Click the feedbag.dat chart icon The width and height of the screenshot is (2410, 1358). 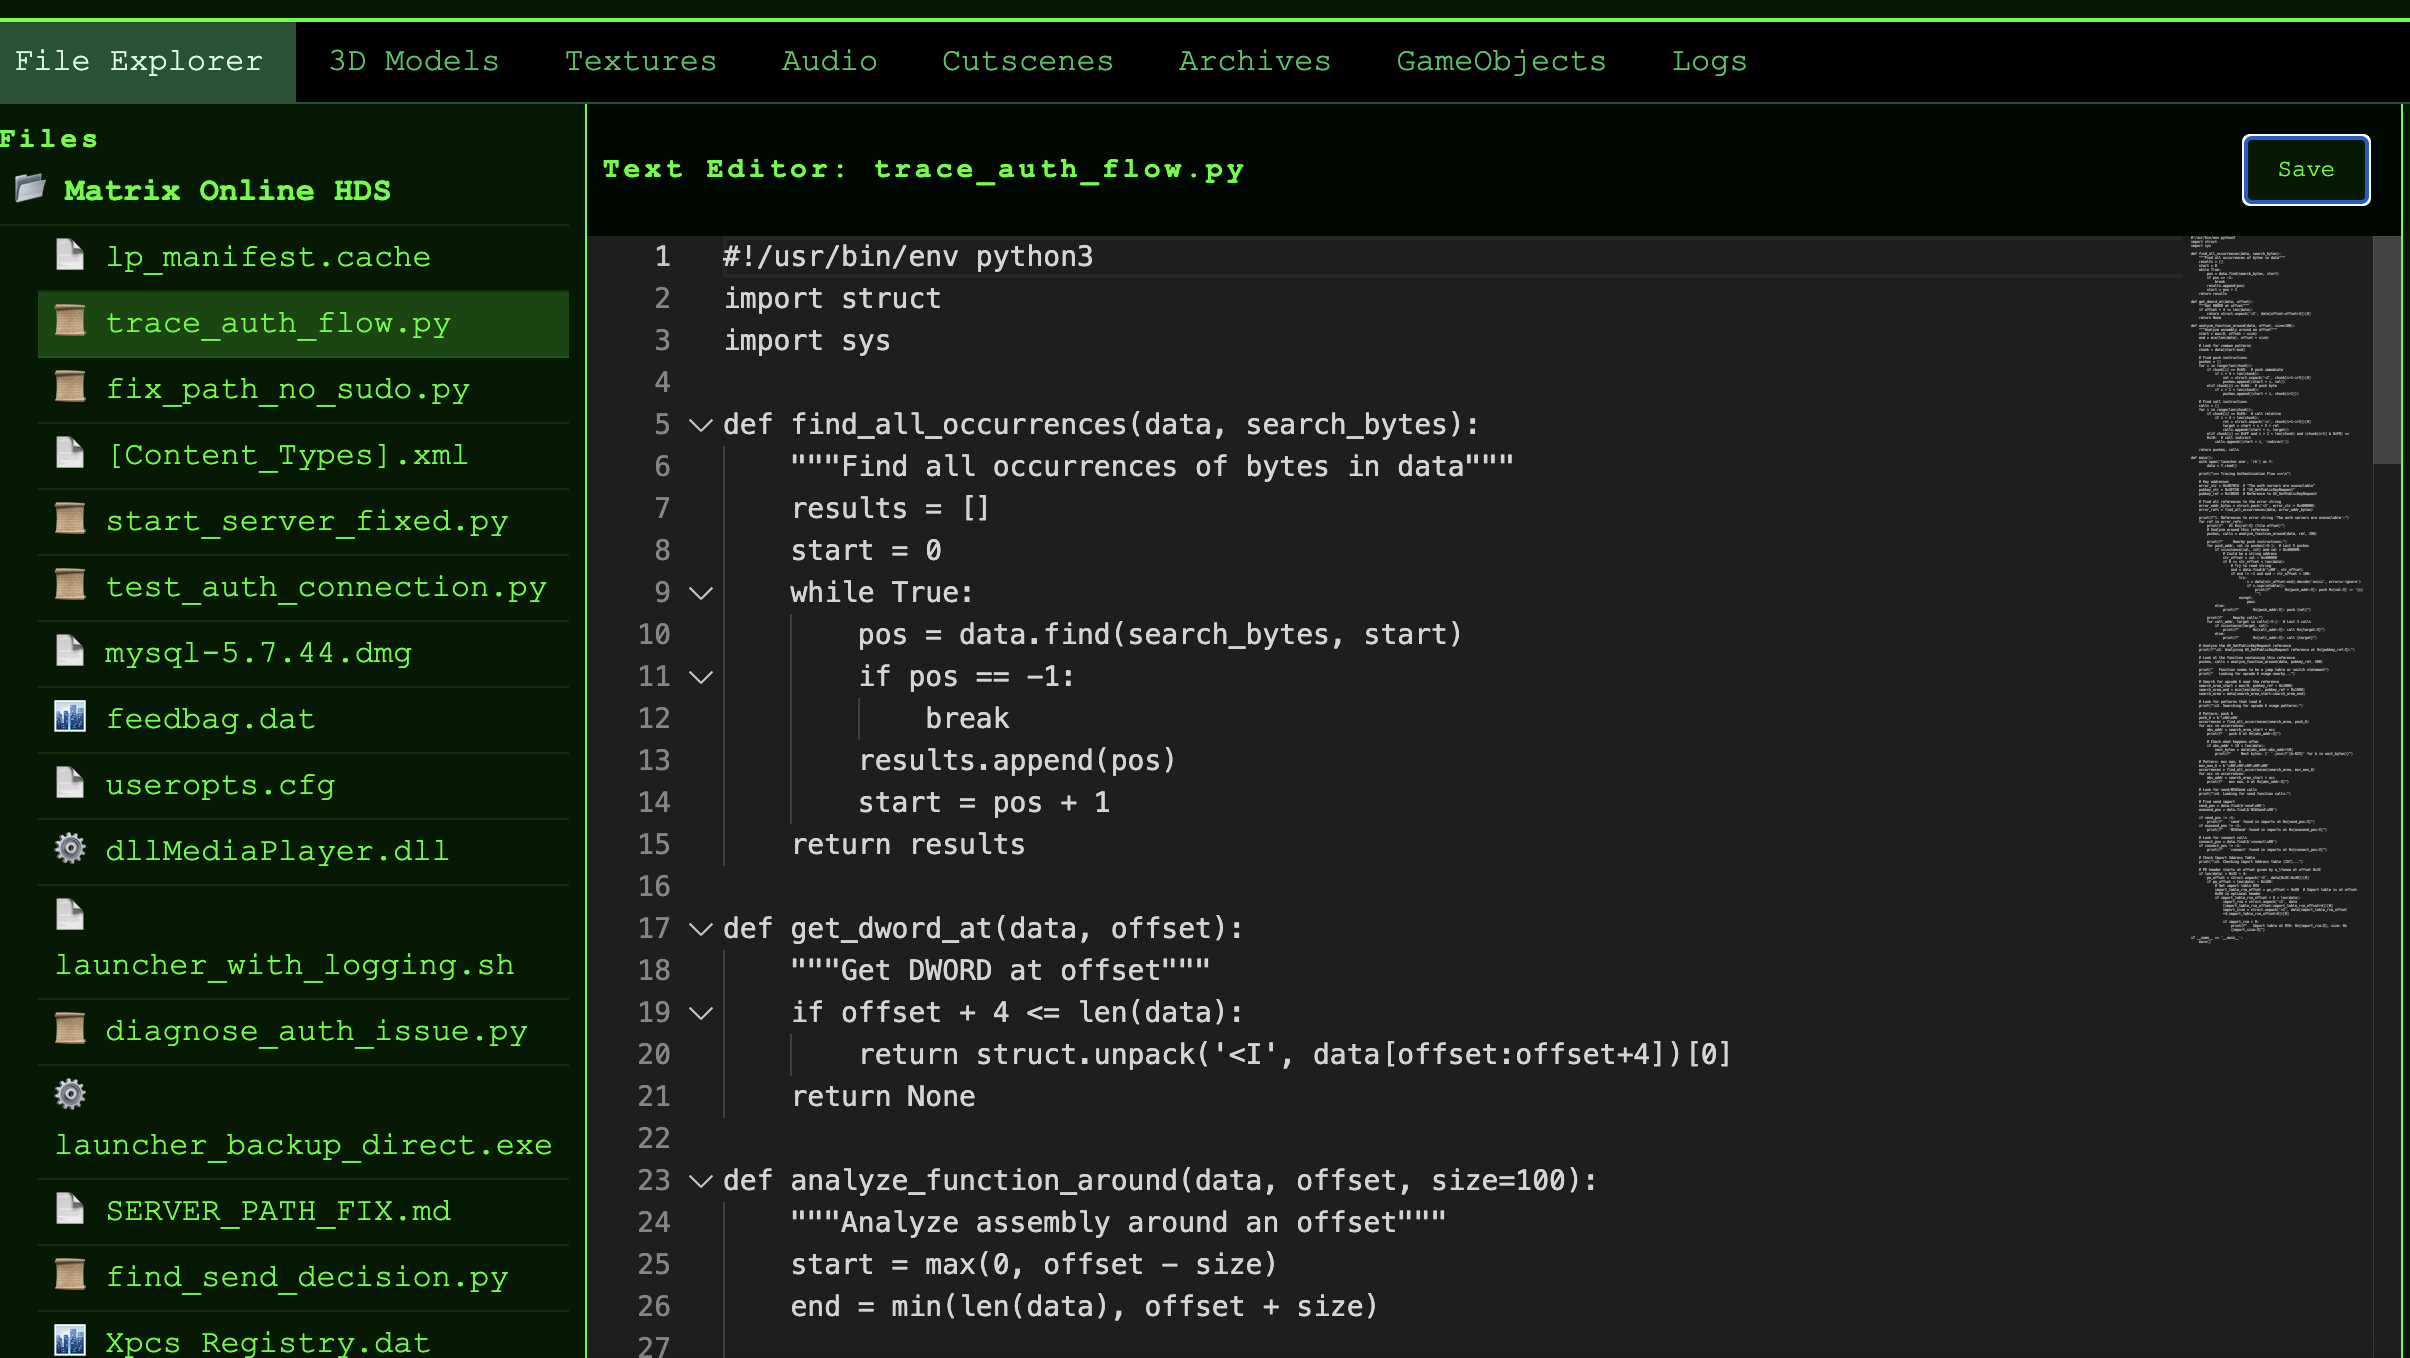tap(70, 717)
